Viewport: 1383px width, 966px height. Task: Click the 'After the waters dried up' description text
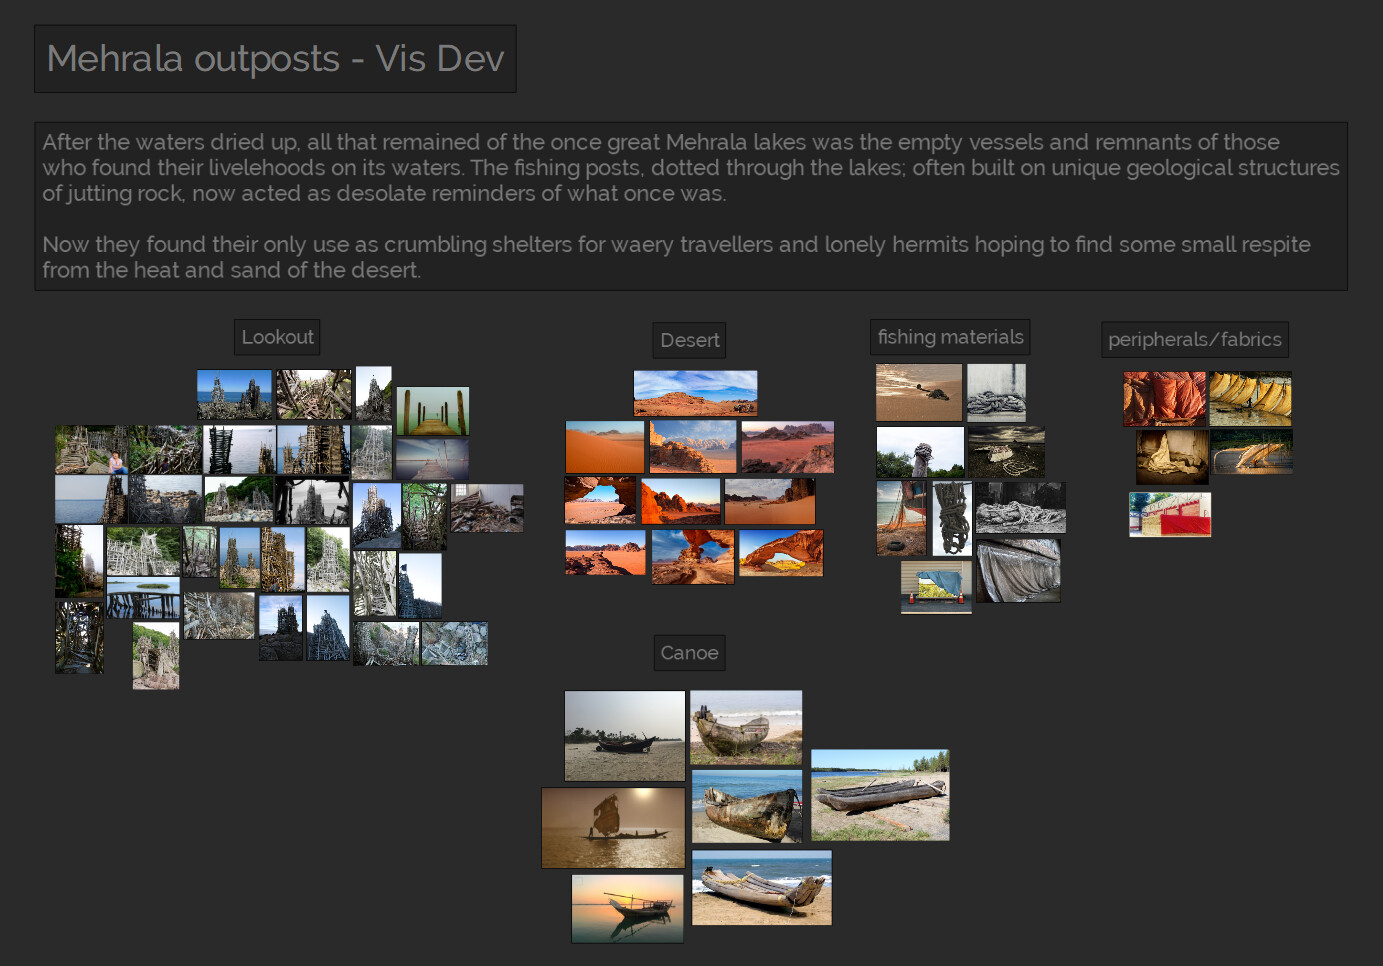point(691,206)
